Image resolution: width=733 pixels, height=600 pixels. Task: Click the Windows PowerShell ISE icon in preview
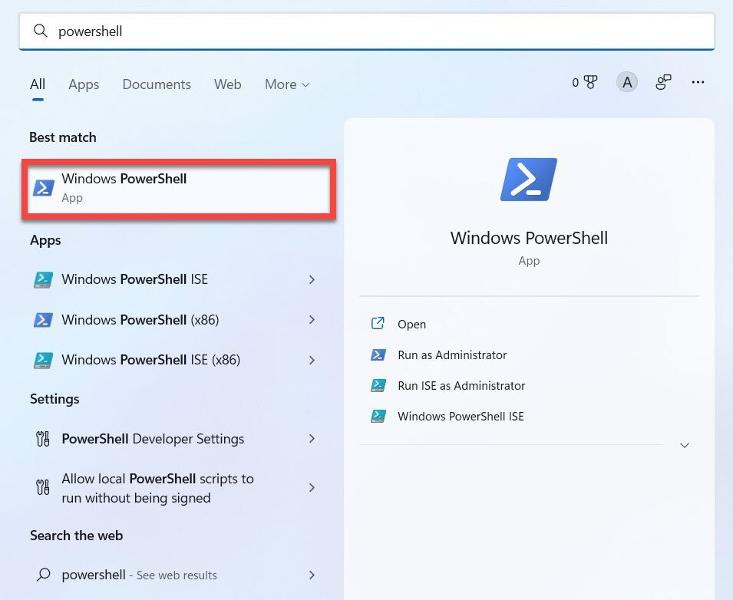(378, 416)
